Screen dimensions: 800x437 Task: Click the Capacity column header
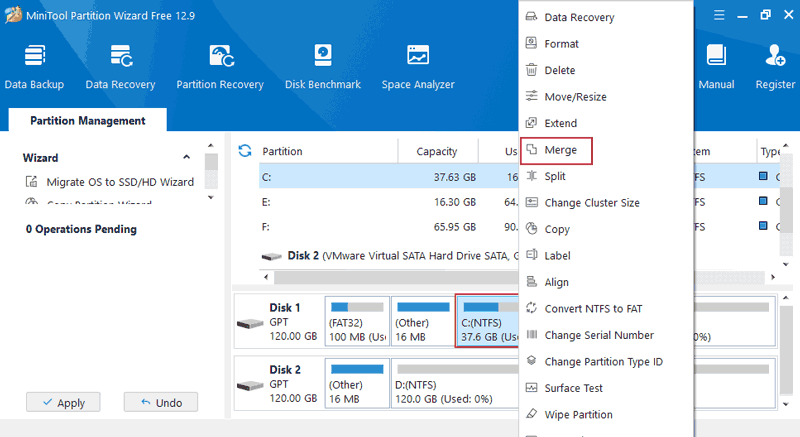(436, 152)
